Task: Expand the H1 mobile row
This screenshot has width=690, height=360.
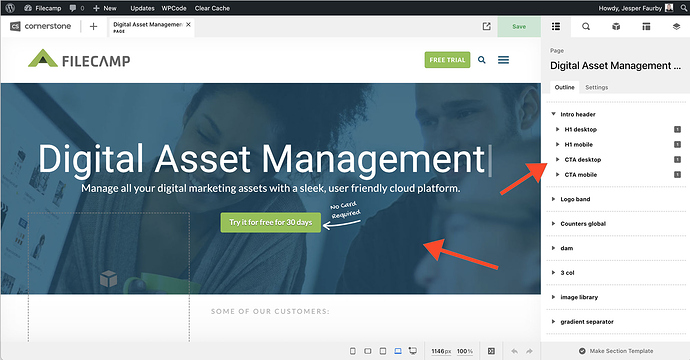Action: pos(558,144)
